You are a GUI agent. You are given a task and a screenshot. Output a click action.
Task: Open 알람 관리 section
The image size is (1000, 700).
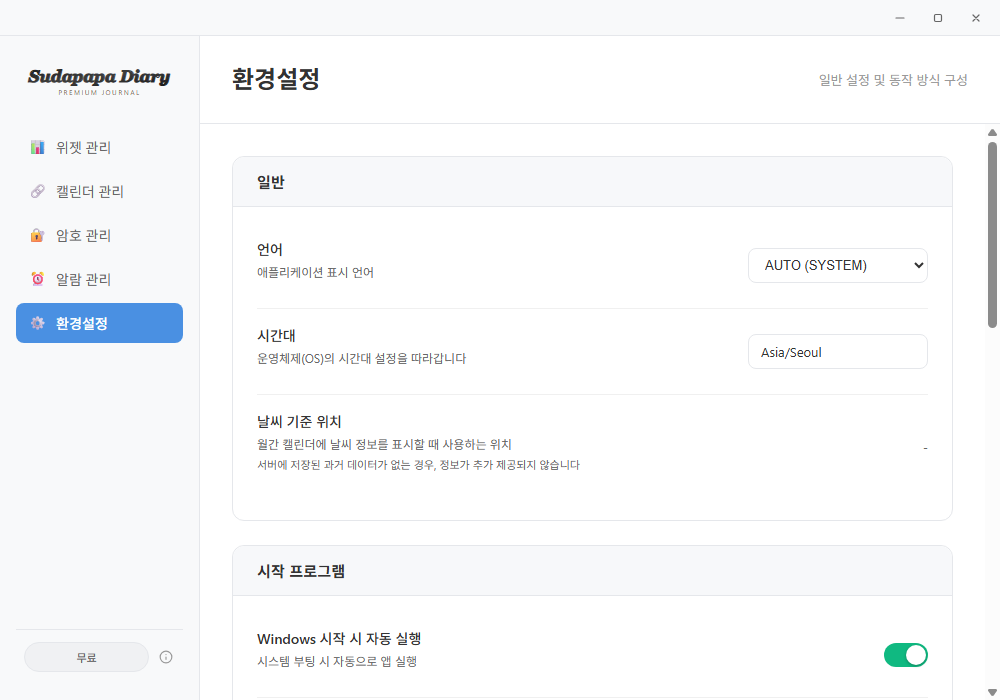(x=99, y=279)
